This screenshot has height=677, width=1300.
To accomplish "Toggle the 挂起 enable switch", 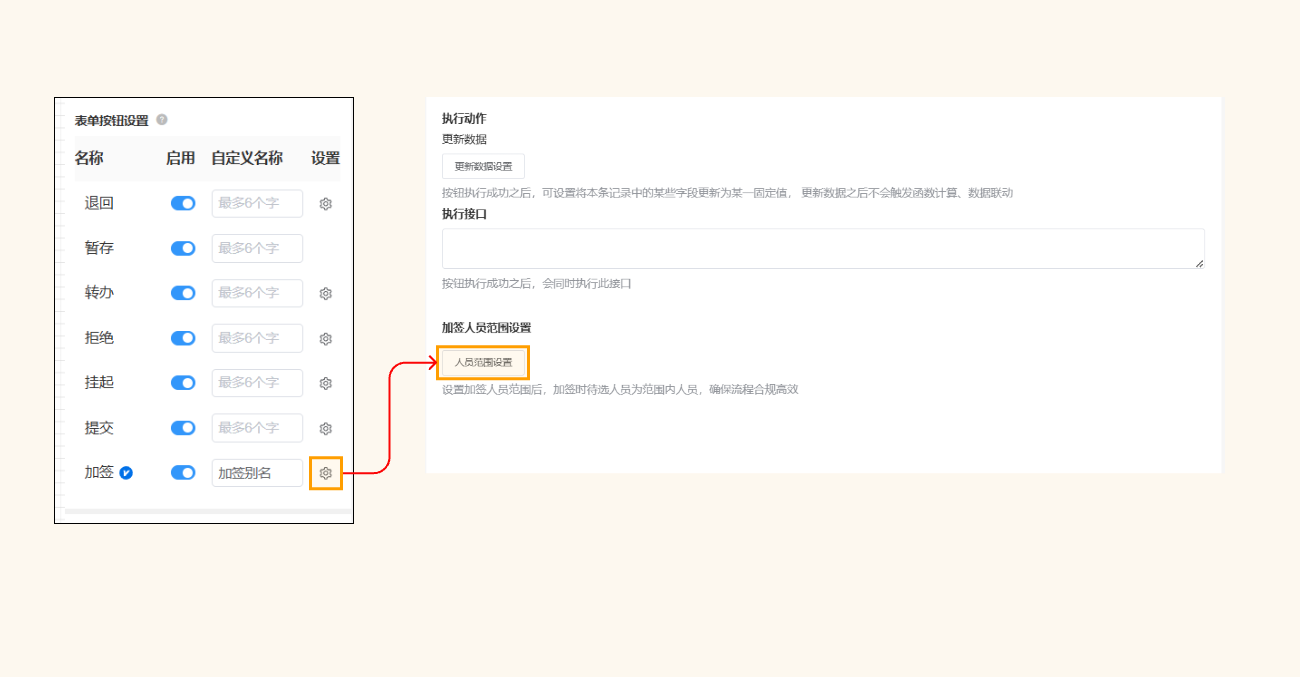I will (x=183, y=383).
